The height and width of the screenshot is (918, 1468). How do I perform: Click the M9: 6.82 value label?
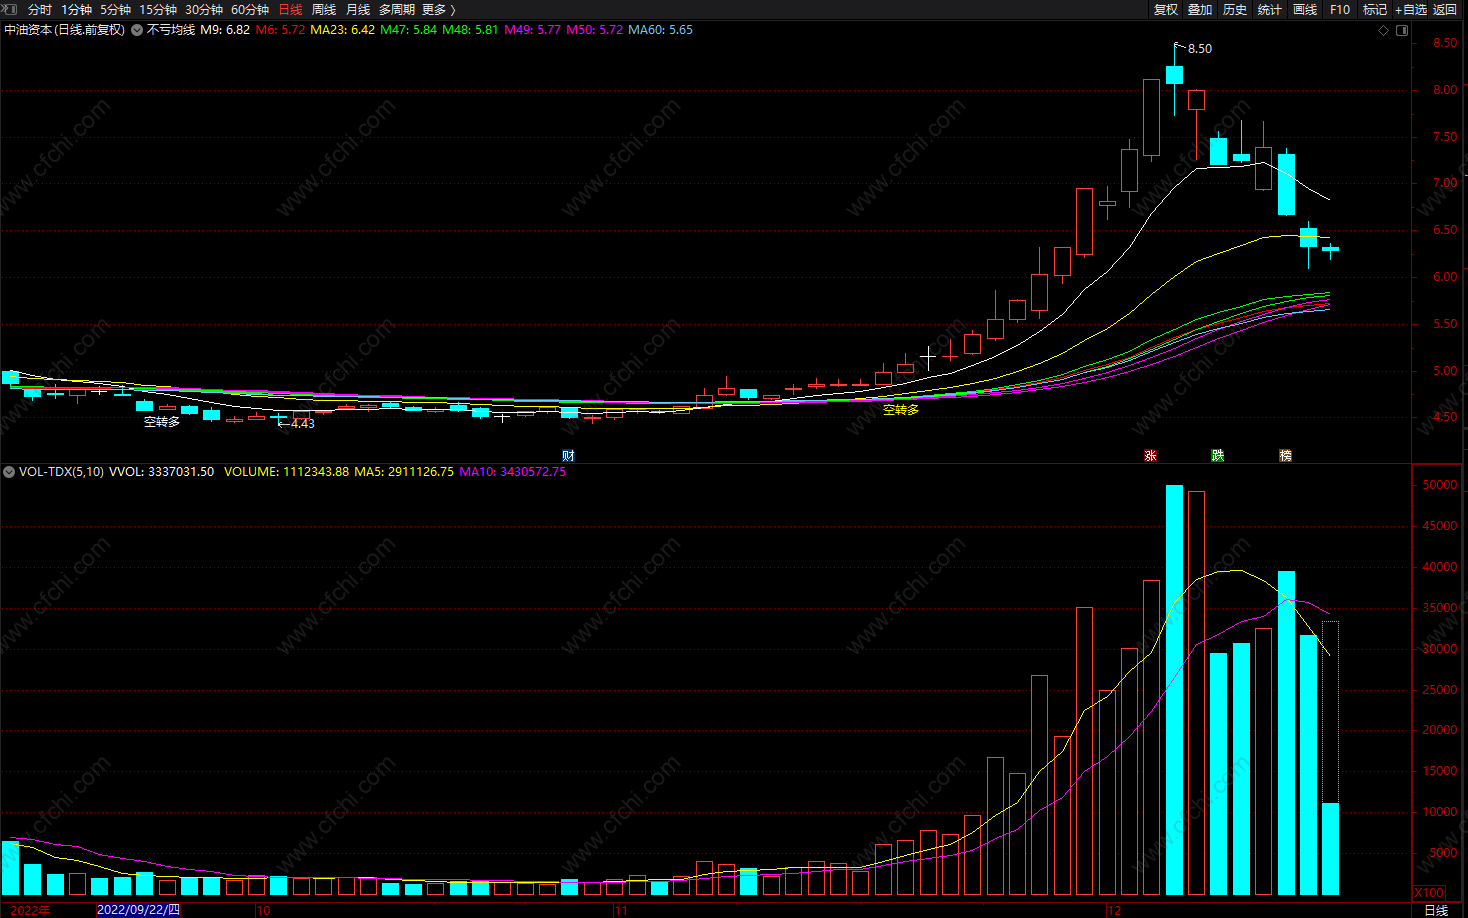pyautogui.click(x=225, y=30)
